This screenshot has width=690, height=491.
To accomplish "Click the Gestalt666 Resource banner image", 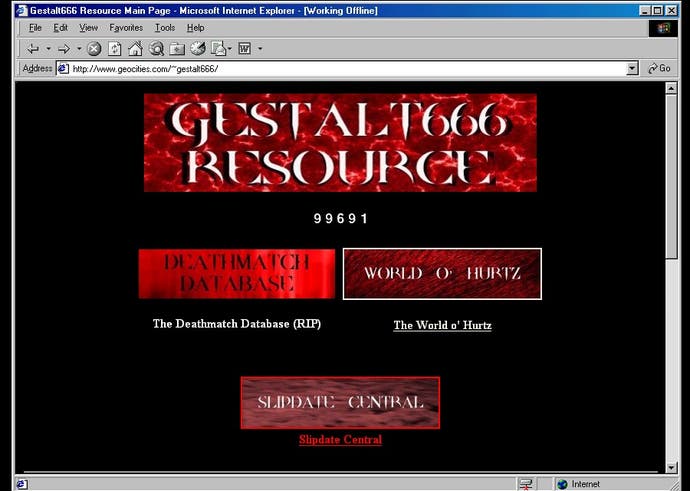I will (x=340, y=143).
